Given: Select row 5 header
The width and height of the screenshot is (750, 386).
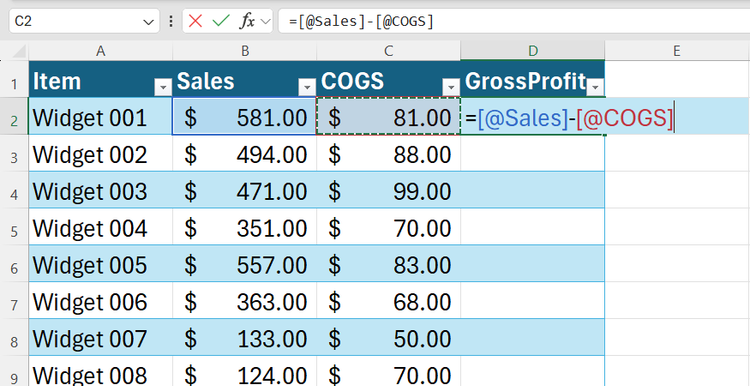Looking at the screenshot, I should pyautogui.click(x=14, y=227).
